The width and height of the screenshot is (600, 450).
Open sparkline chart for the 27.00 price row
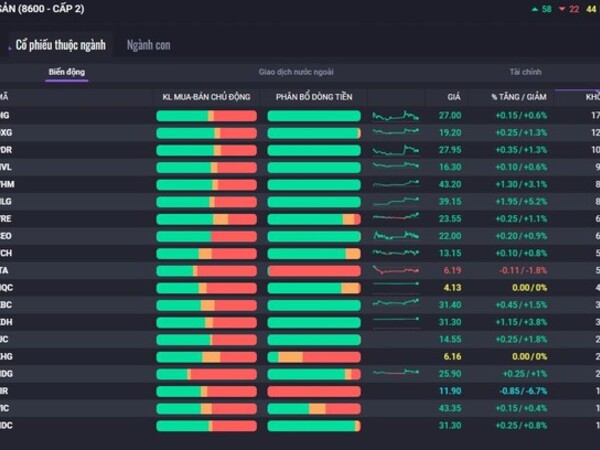(396, 116)
